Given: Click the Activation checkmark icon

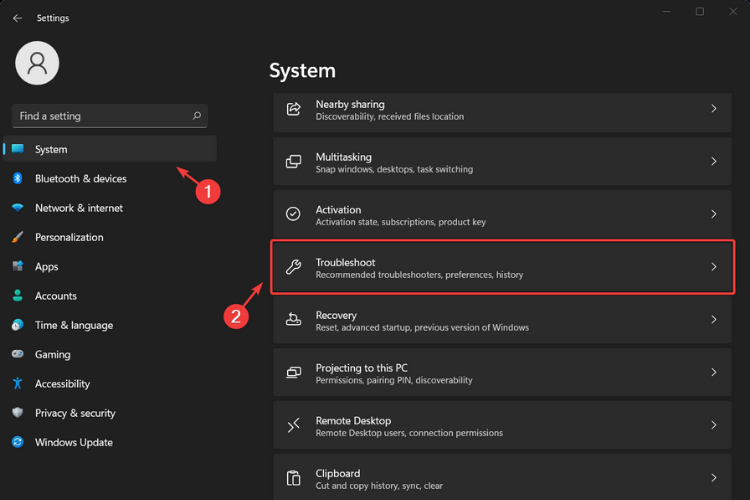Looking at the screenshot, I should coord(293,214).
